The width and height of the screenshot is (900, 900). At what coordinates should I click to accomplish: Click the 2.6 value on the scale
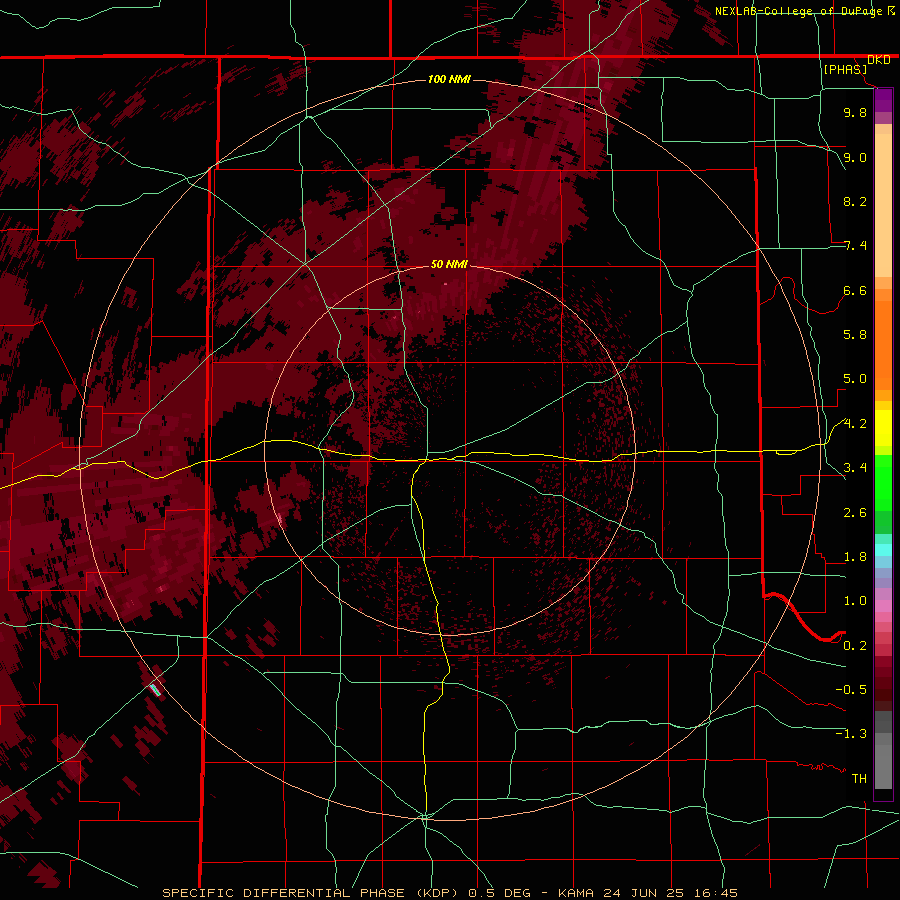pos(855,513)
